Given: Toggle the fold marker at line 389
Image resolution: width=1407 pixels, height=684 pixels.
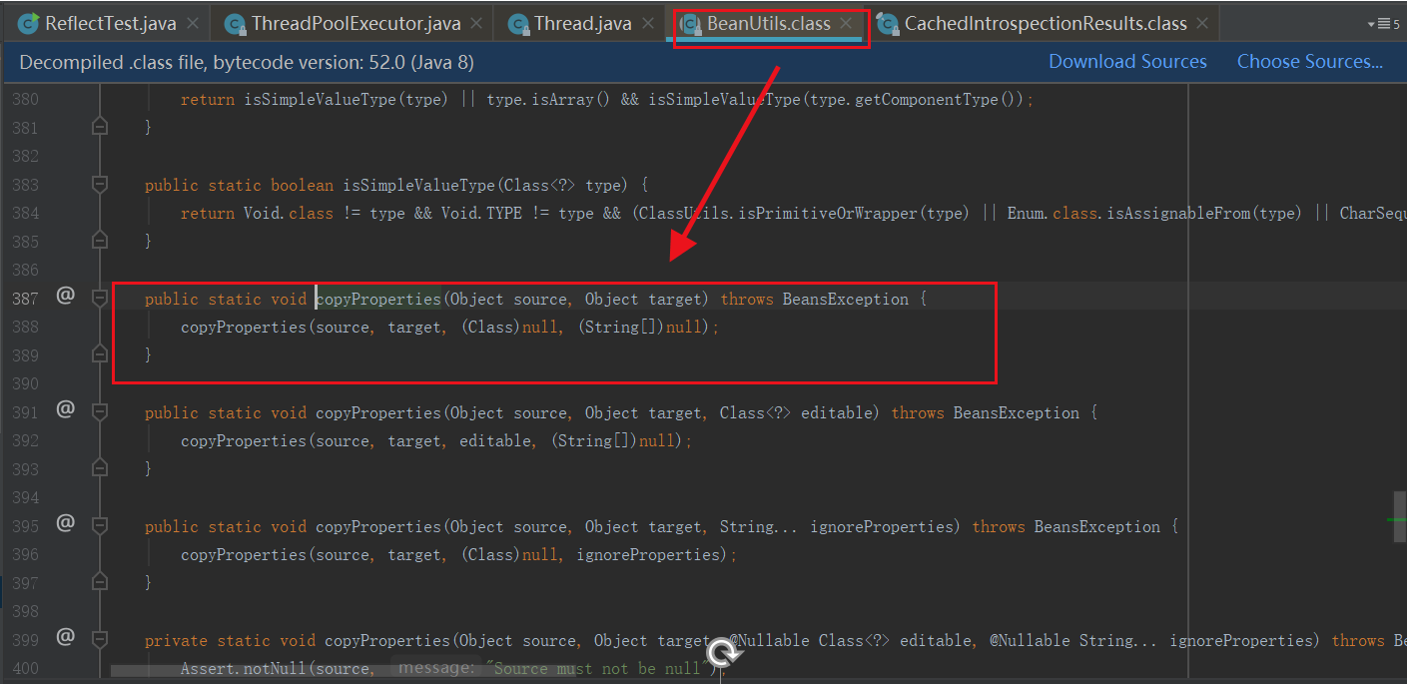Looking at the screenshot, I should click(99, 354).
